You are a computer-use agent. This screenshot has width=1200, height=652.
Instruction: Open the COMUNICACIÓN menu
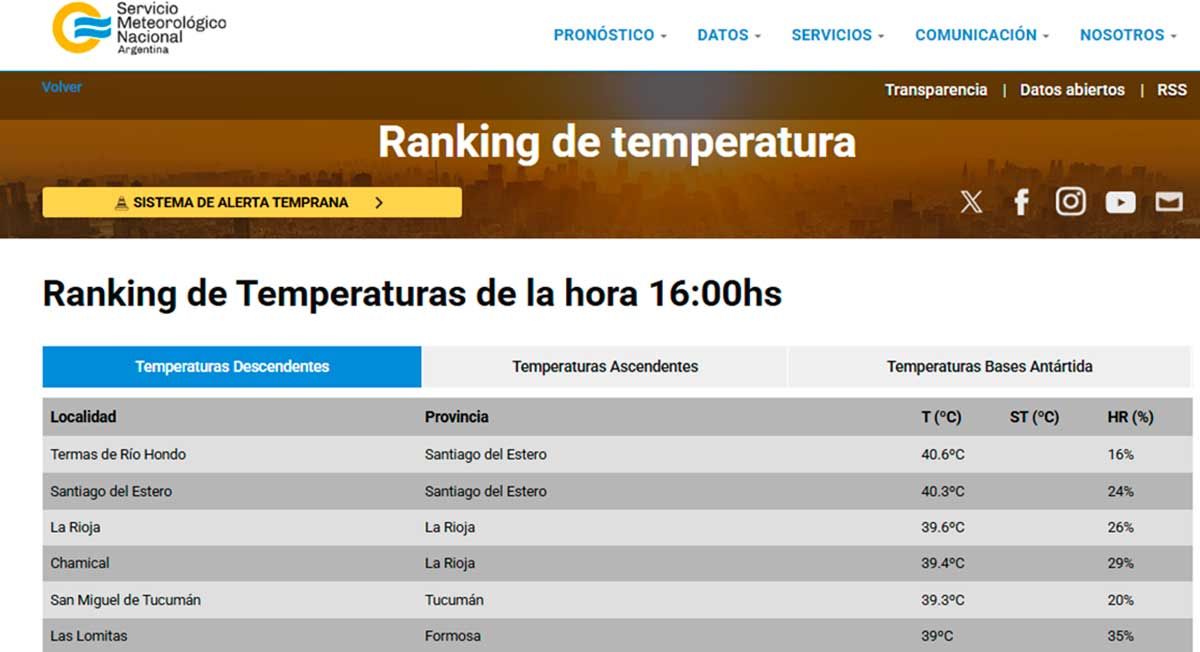pos(981,35)
